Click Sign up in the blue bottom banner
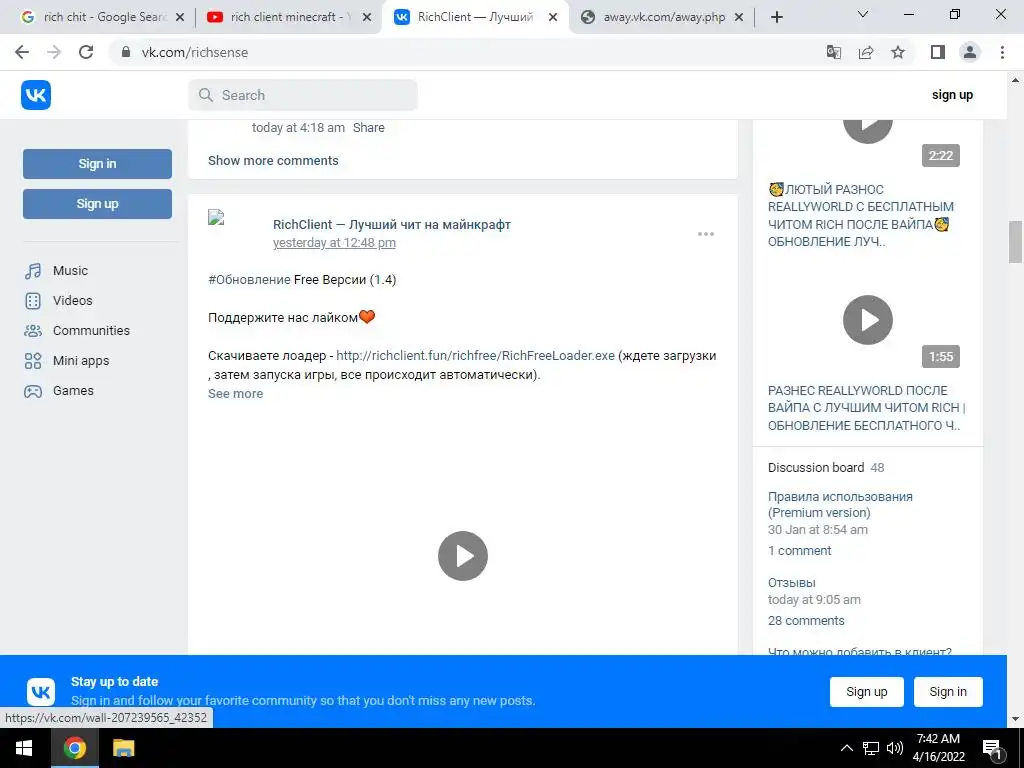Image resolution: width=1024 pixels, height=768 pixels. pos(867,692)
